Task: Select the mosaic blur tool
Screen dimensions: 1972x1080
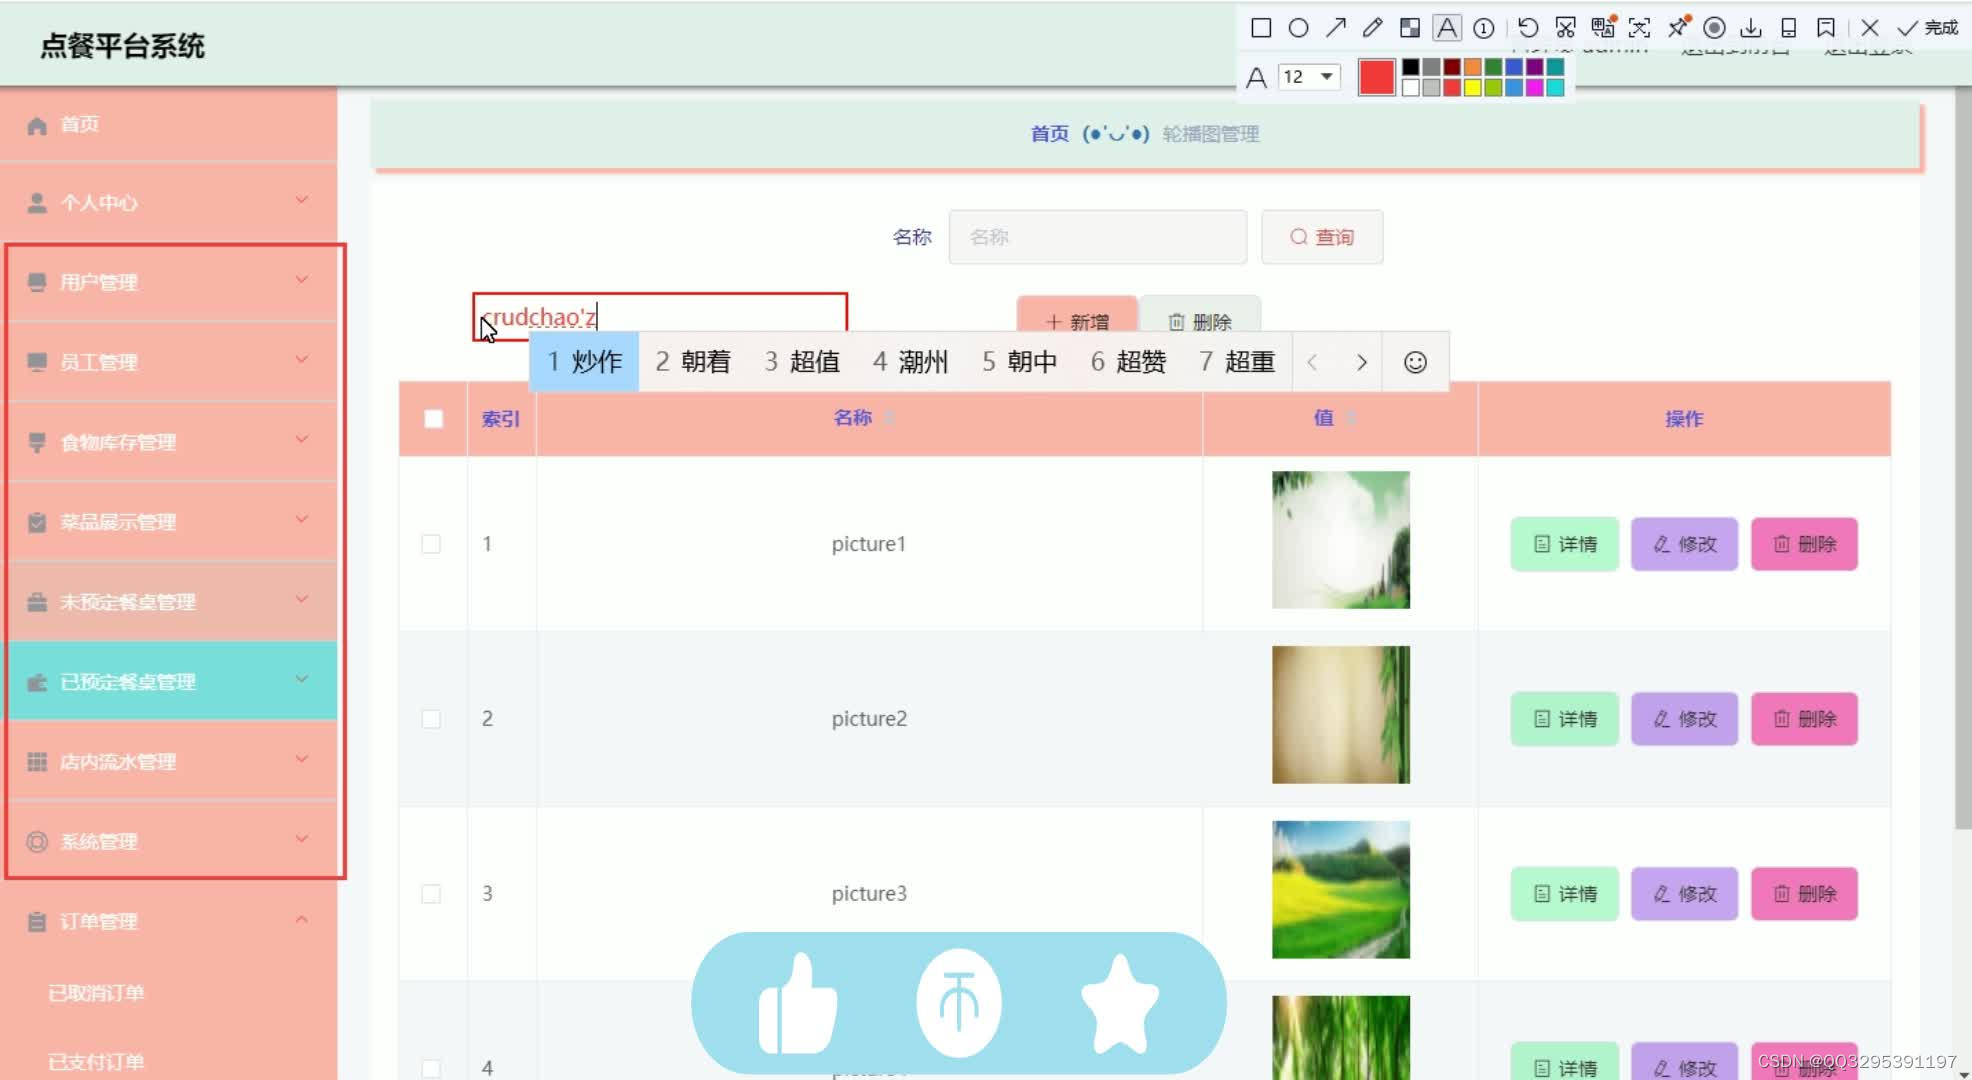Action: point(1410,28)
